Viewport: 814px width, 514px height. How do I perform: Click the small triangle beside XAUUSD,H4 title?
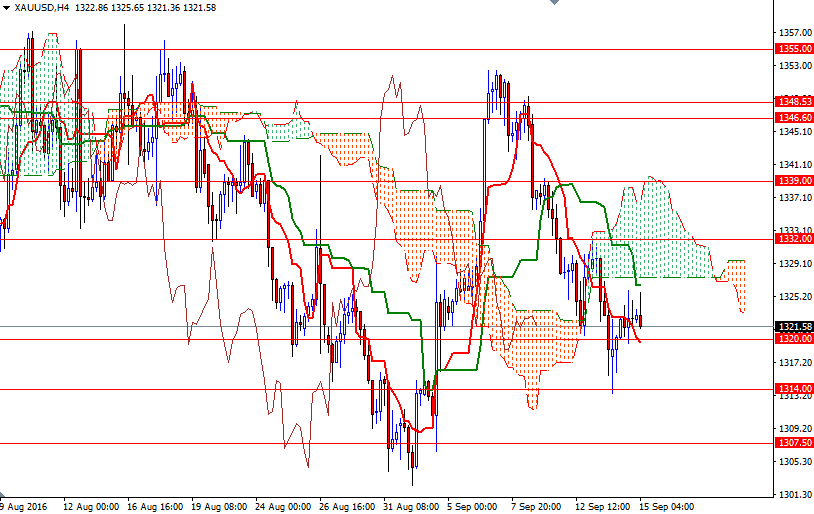(x=6, y=8)
